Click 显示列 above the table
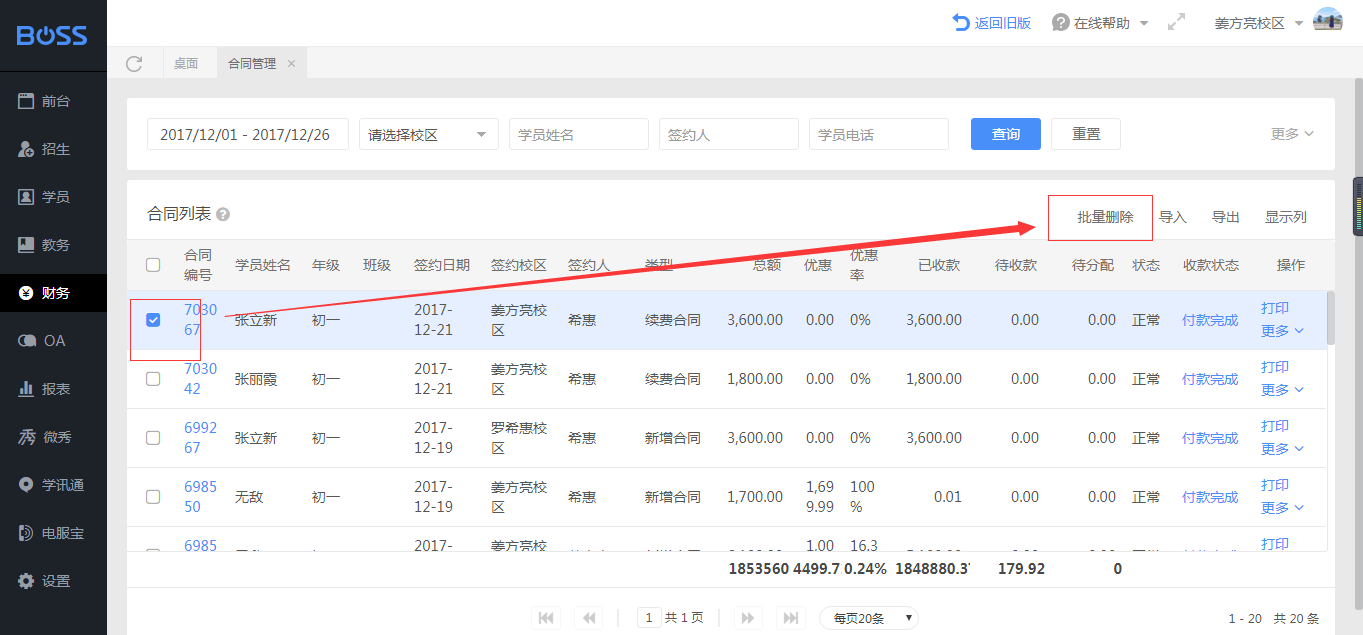Viewport: 1363px width, 635px height. point(1286,217)
